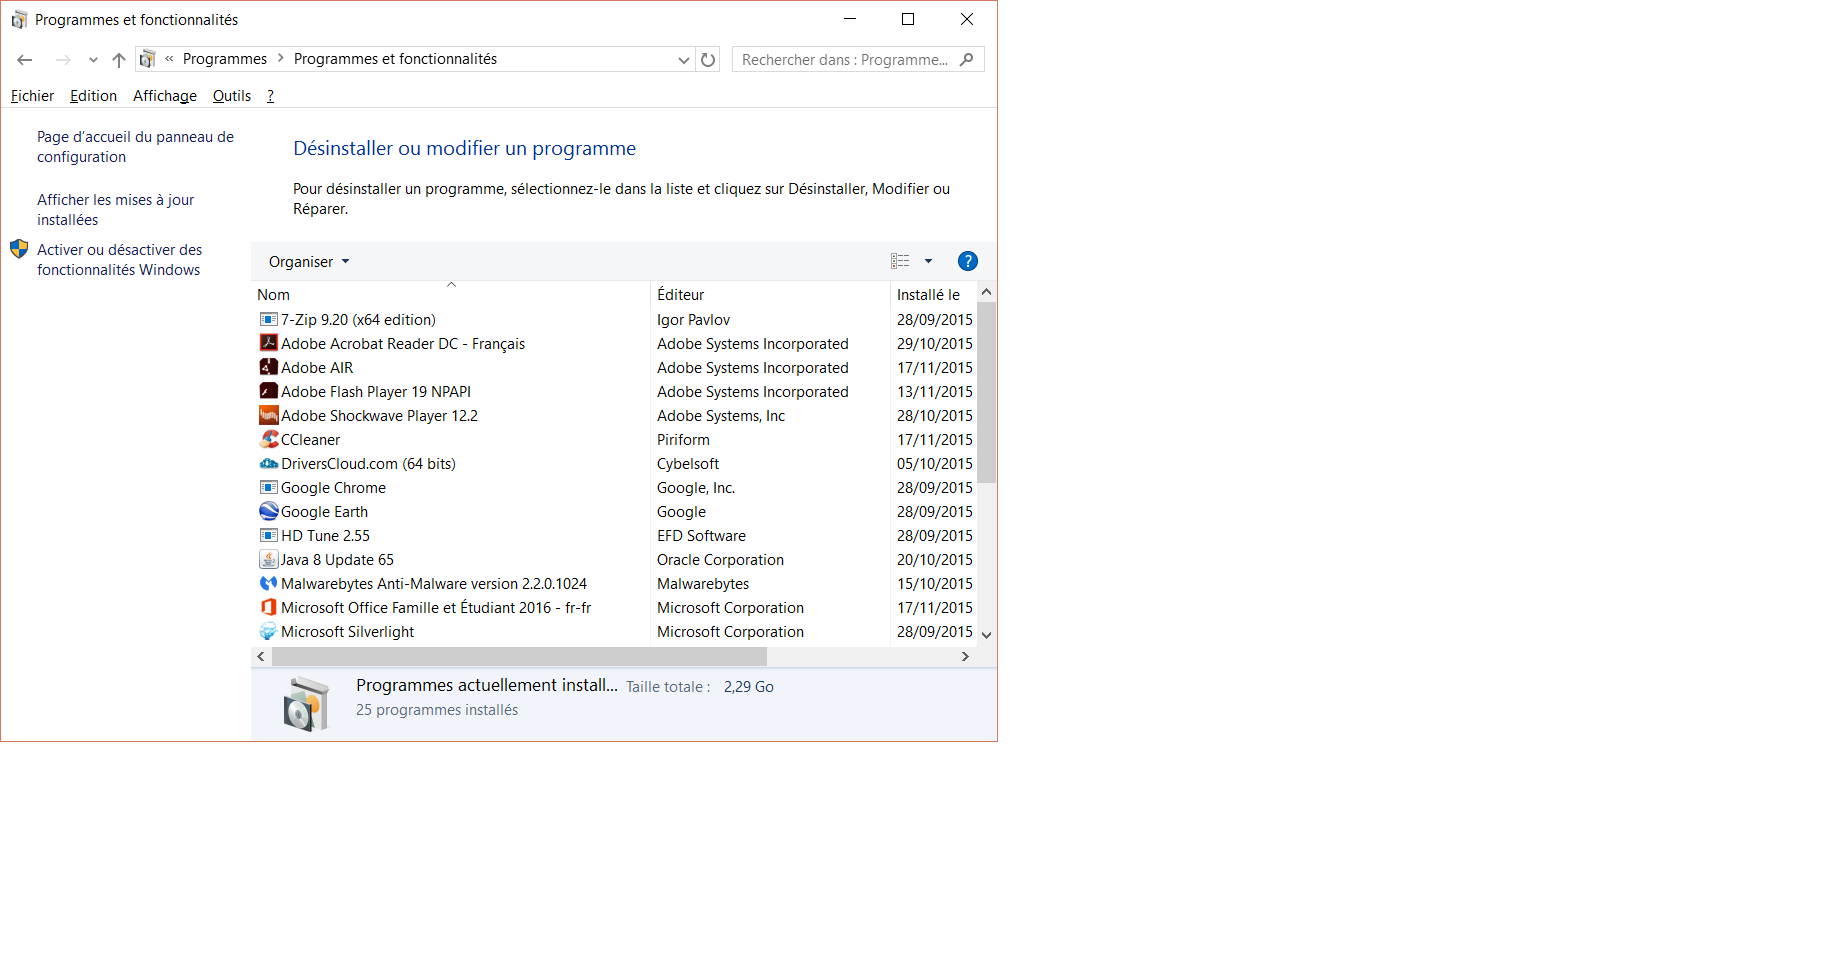The height and width of the screenshot is (979, 1824).
Task: Click the horizontal scroll left arrow
Action: pyautogui.click(x=261, y=656)
